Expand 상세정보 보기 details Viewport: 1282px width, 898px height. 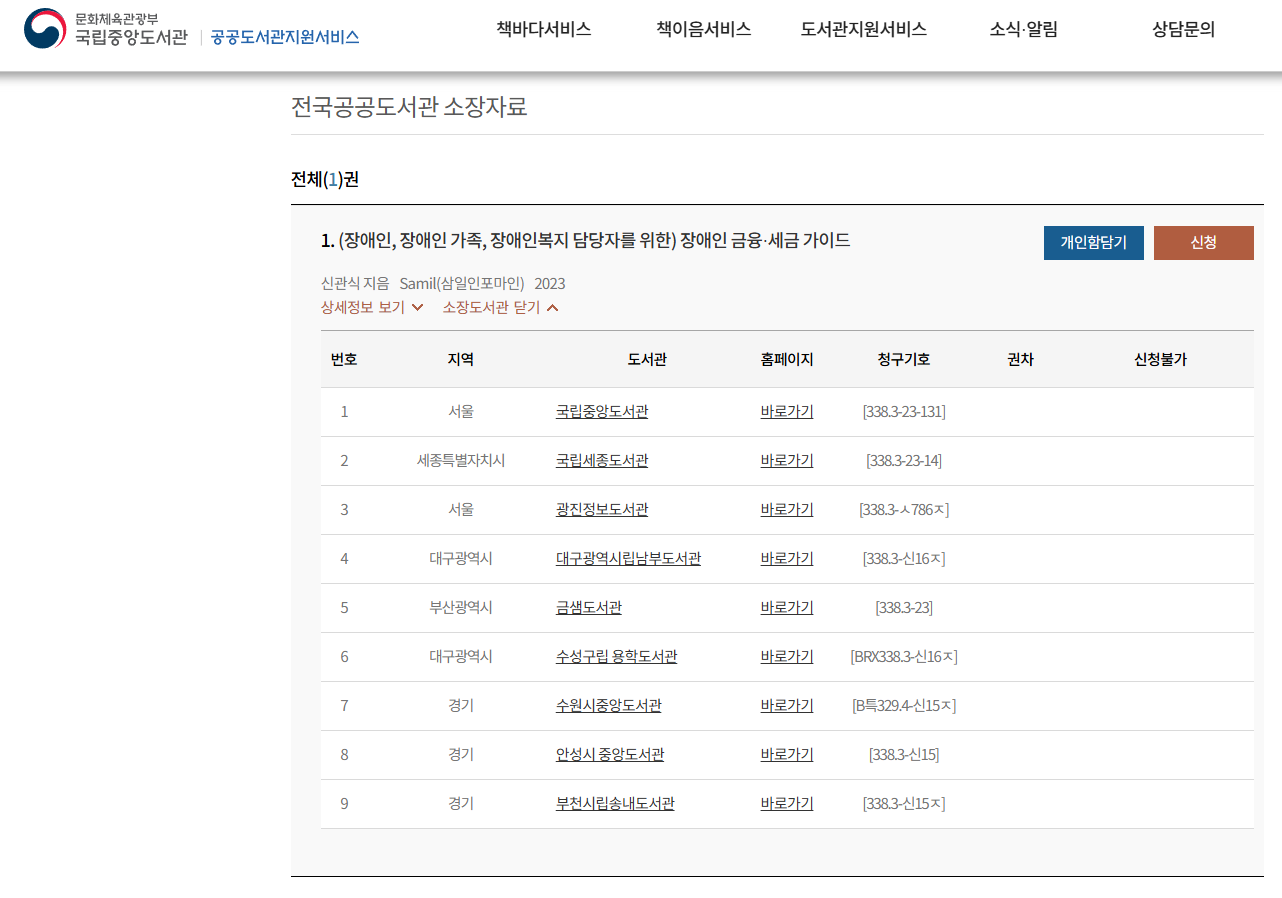(372, 307)
